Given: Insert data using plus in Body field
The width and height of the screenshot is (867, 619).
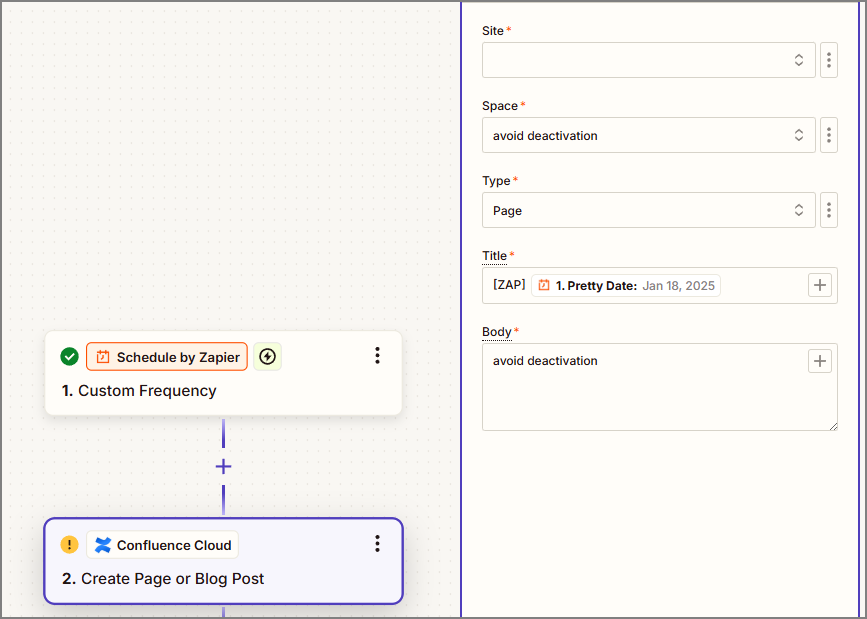Looking at the screenshot, I should pos(819,361).
